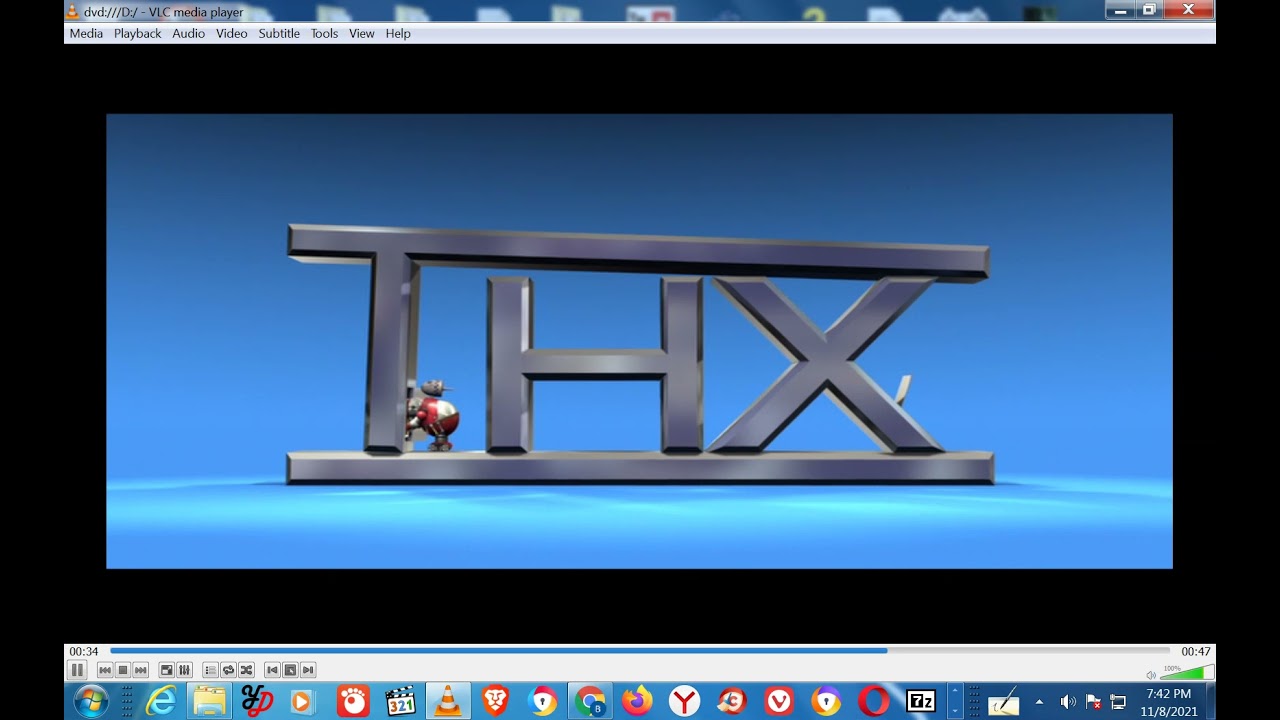Screen dimensions: 1280x720
Task: Open the Video menu
Action: click(231, 33)
